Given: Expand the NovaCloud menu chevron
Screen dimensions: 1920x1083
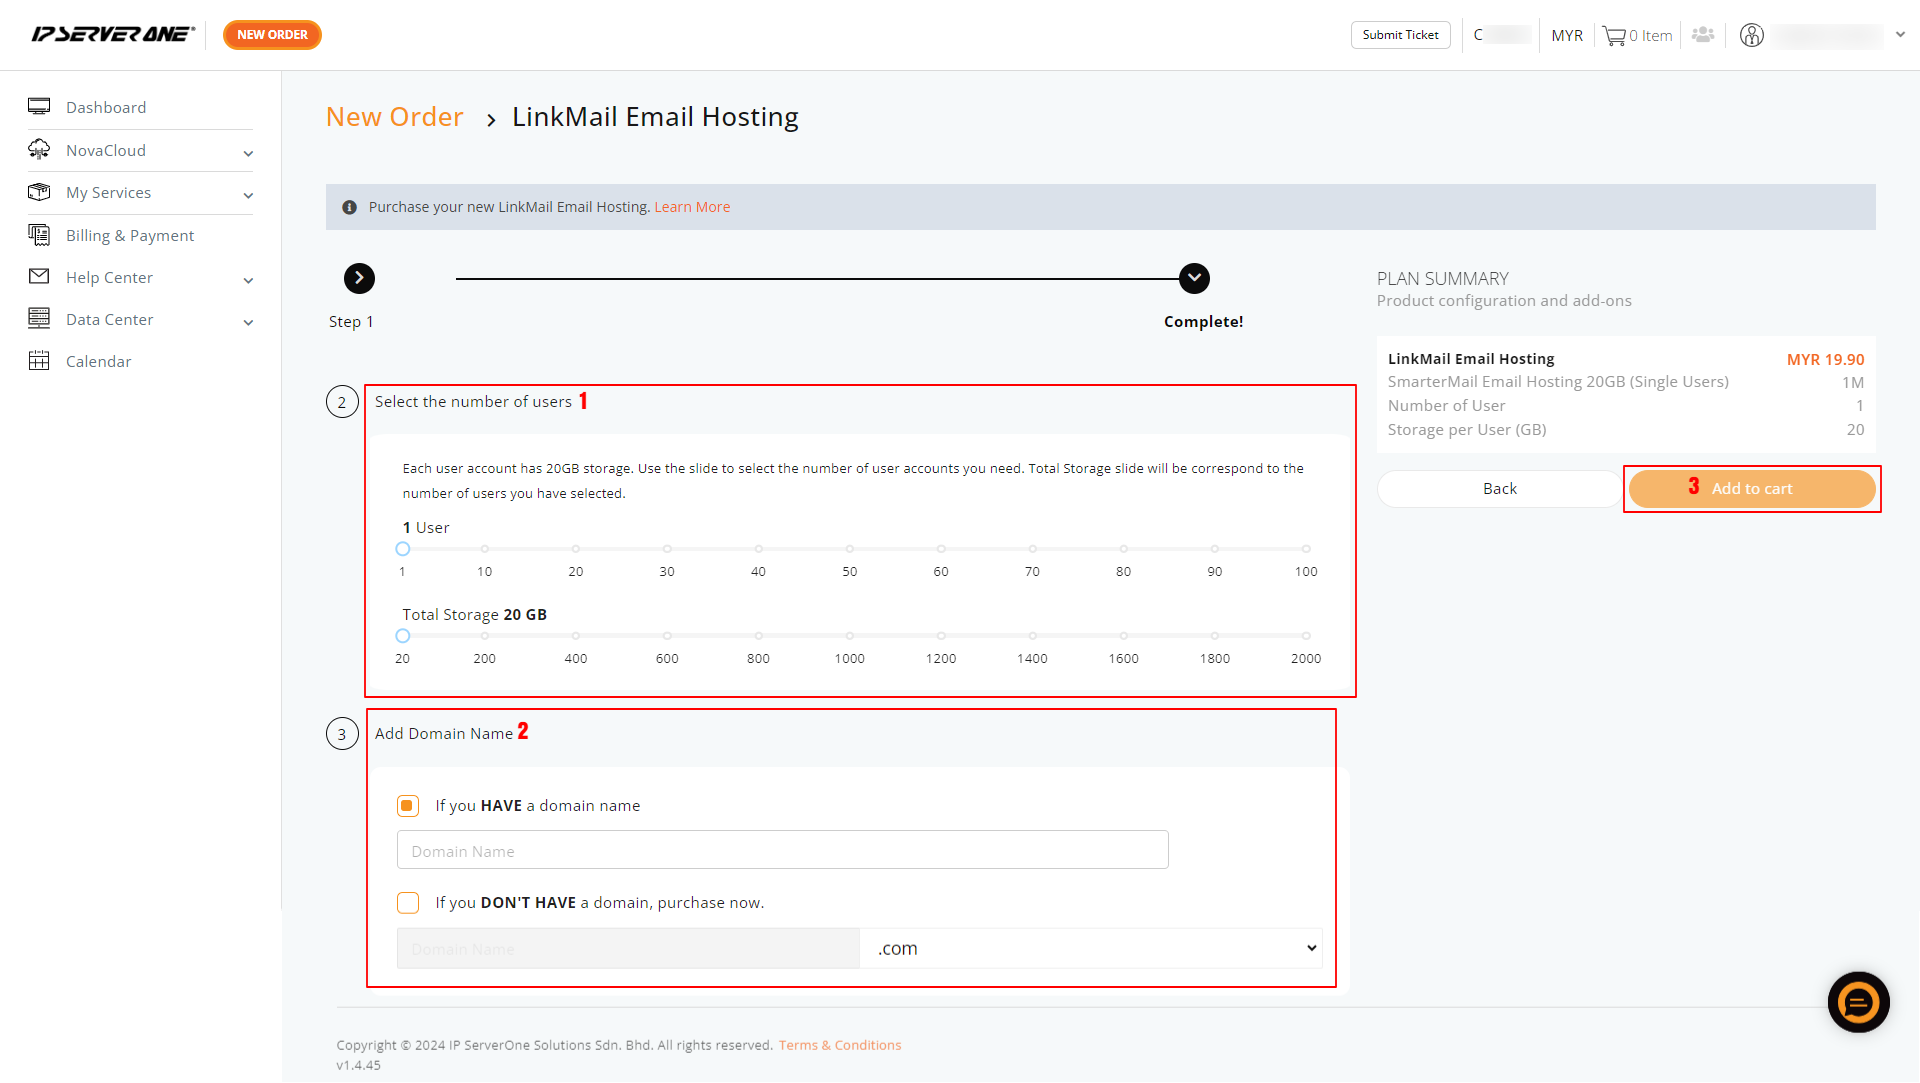Looking at the screenshot, I should point(248,153).
